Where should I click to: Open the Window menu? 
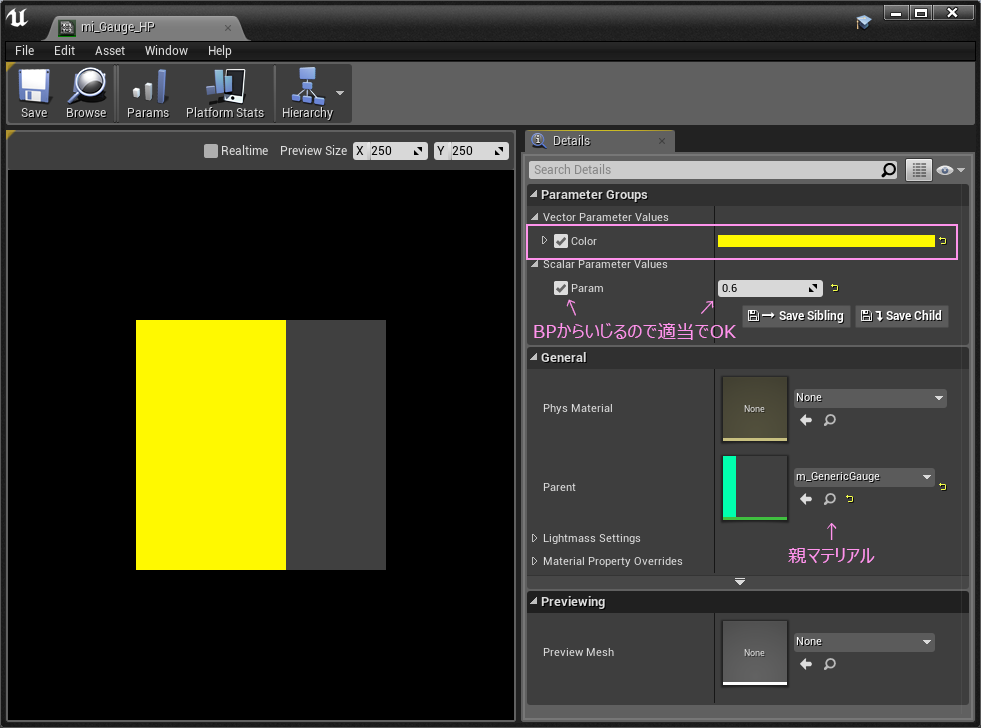166,51
